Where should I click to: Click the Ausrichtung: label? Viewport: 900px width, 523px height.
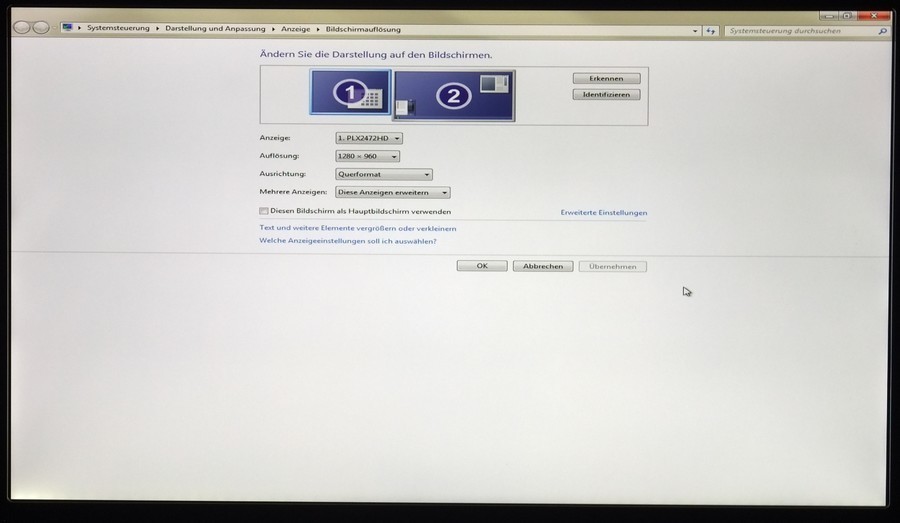coord(282,173)
